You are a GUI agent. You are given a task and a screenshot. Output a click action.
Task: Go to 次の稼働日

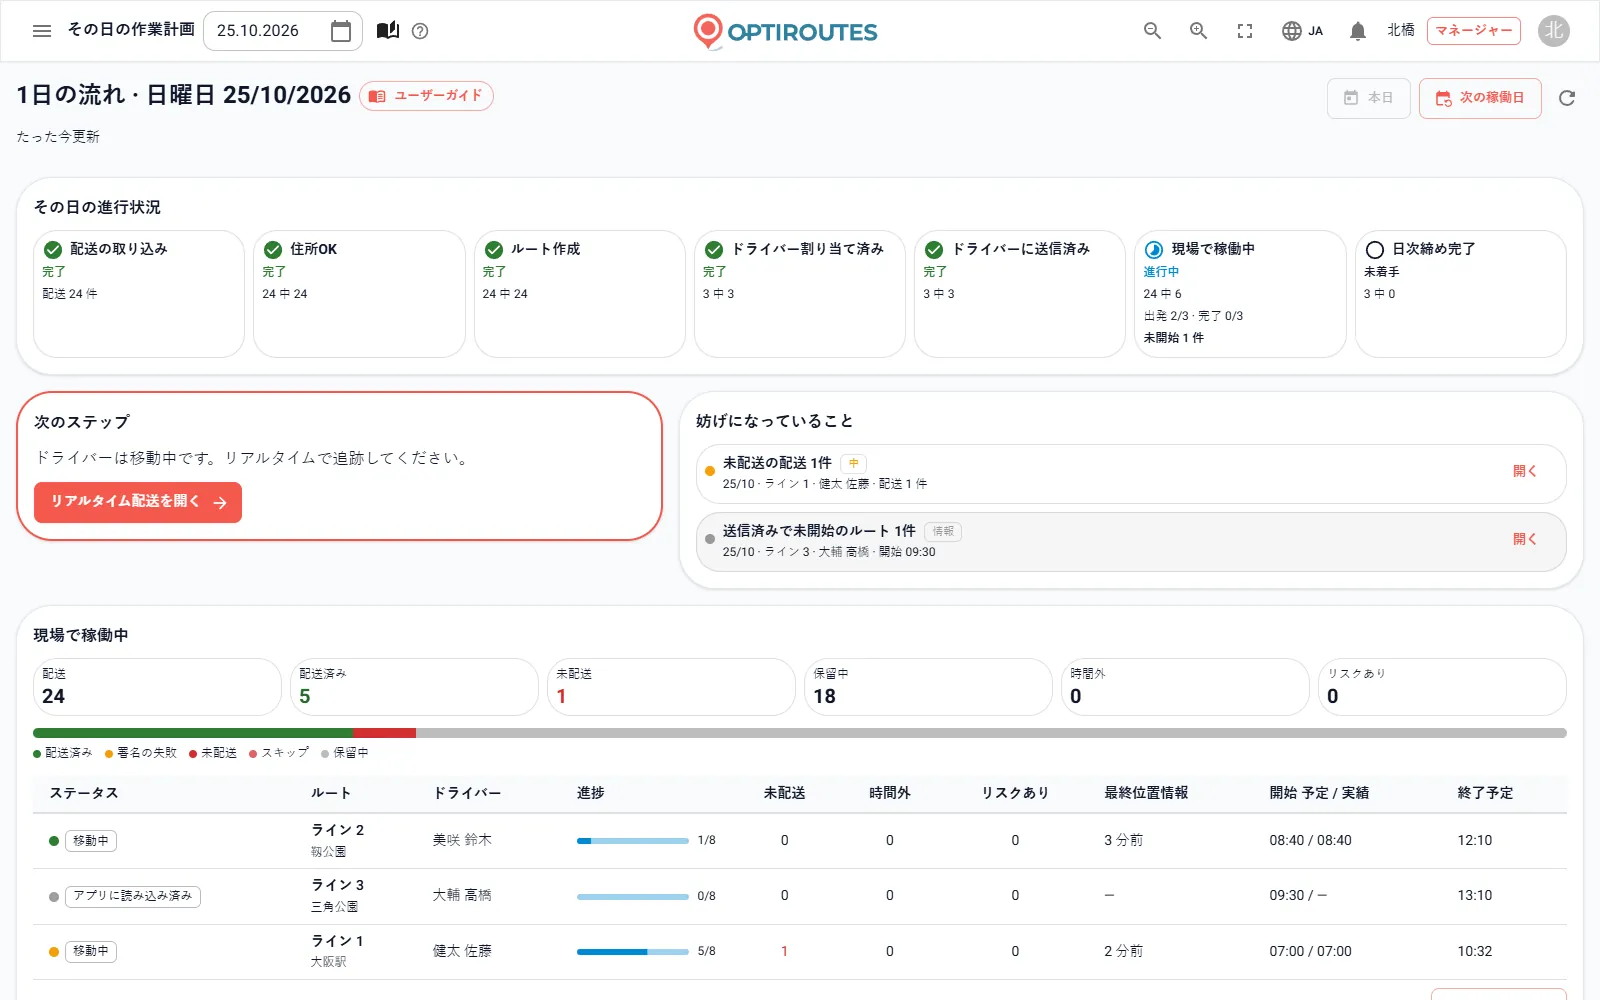click(1480, 98)
